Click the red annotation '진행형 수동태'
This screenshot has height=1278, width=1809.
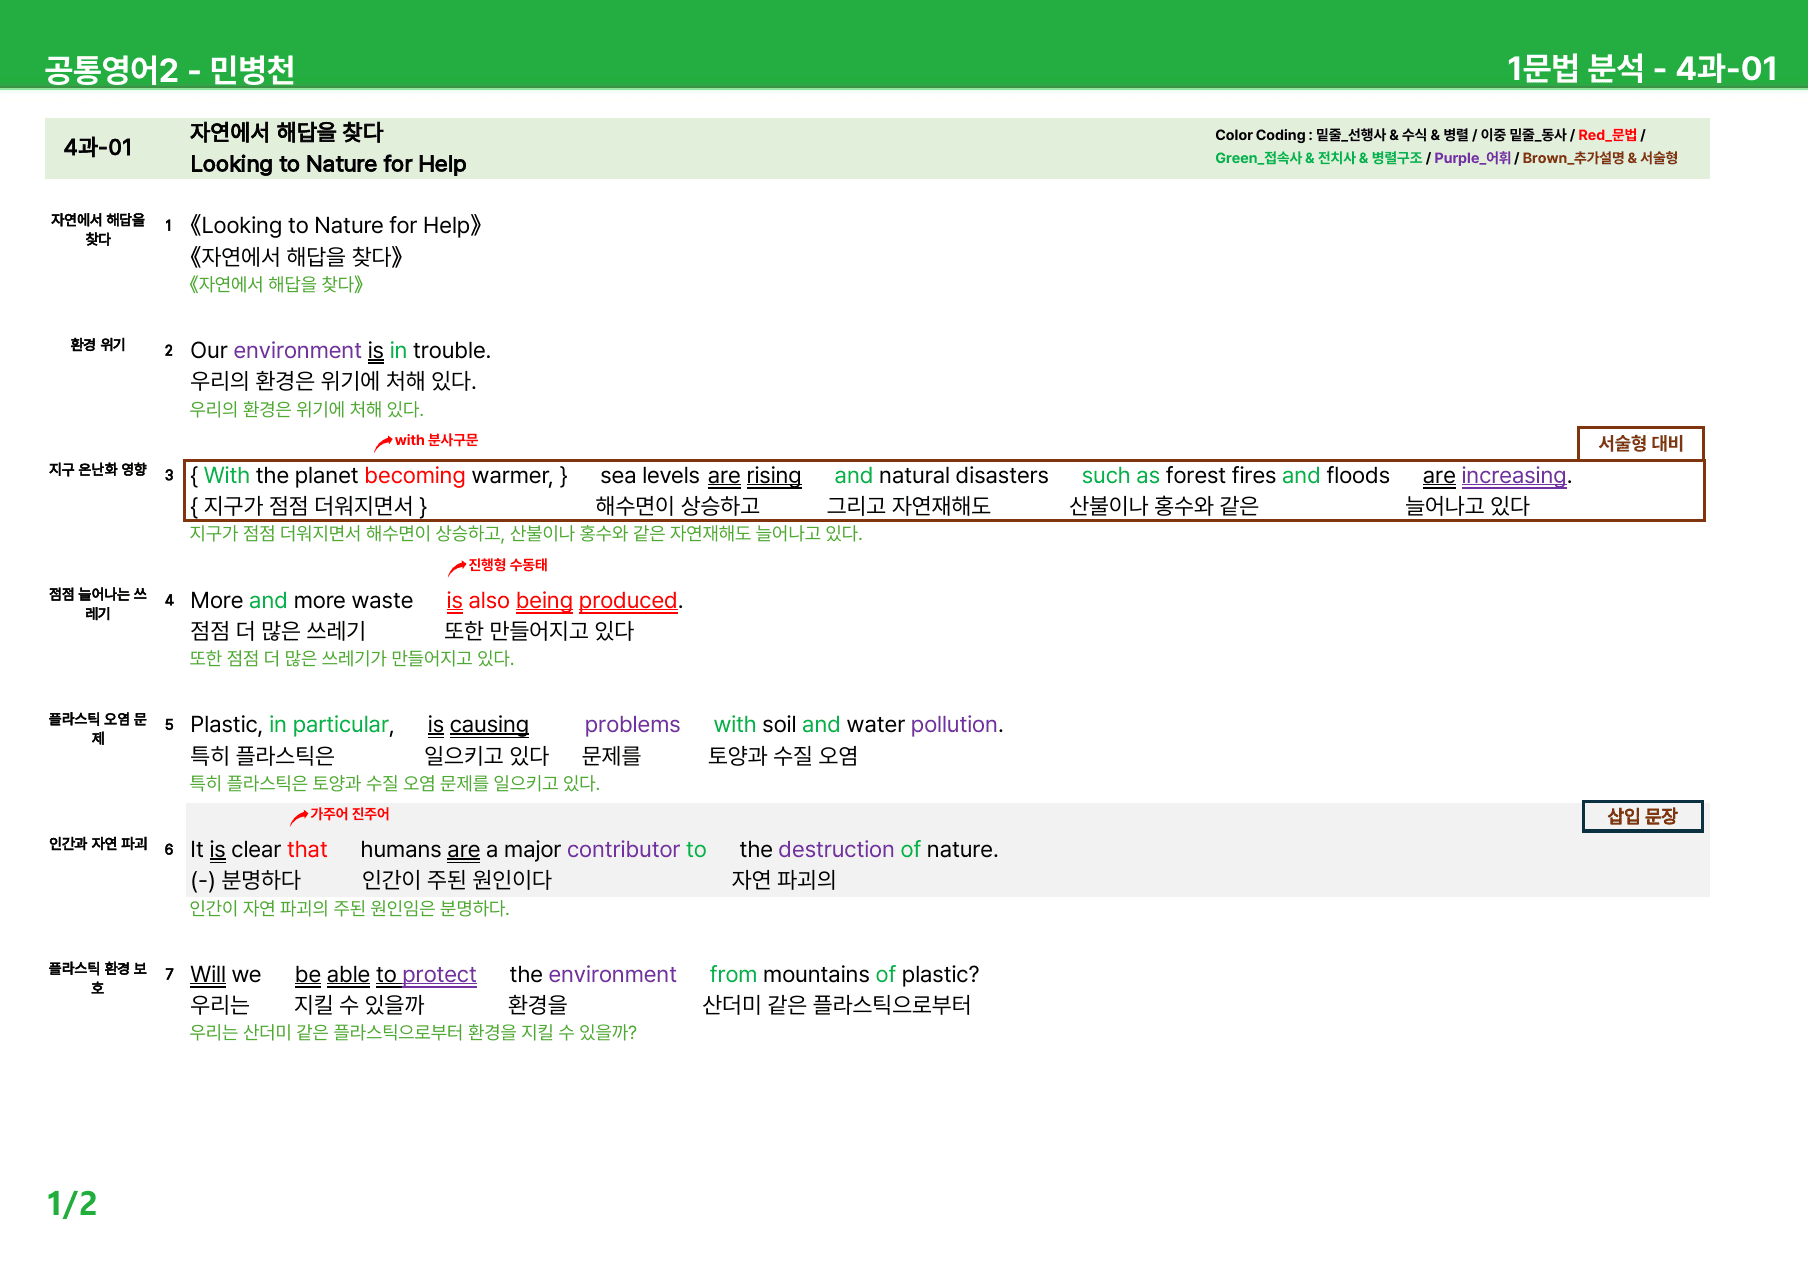point(508,565)
